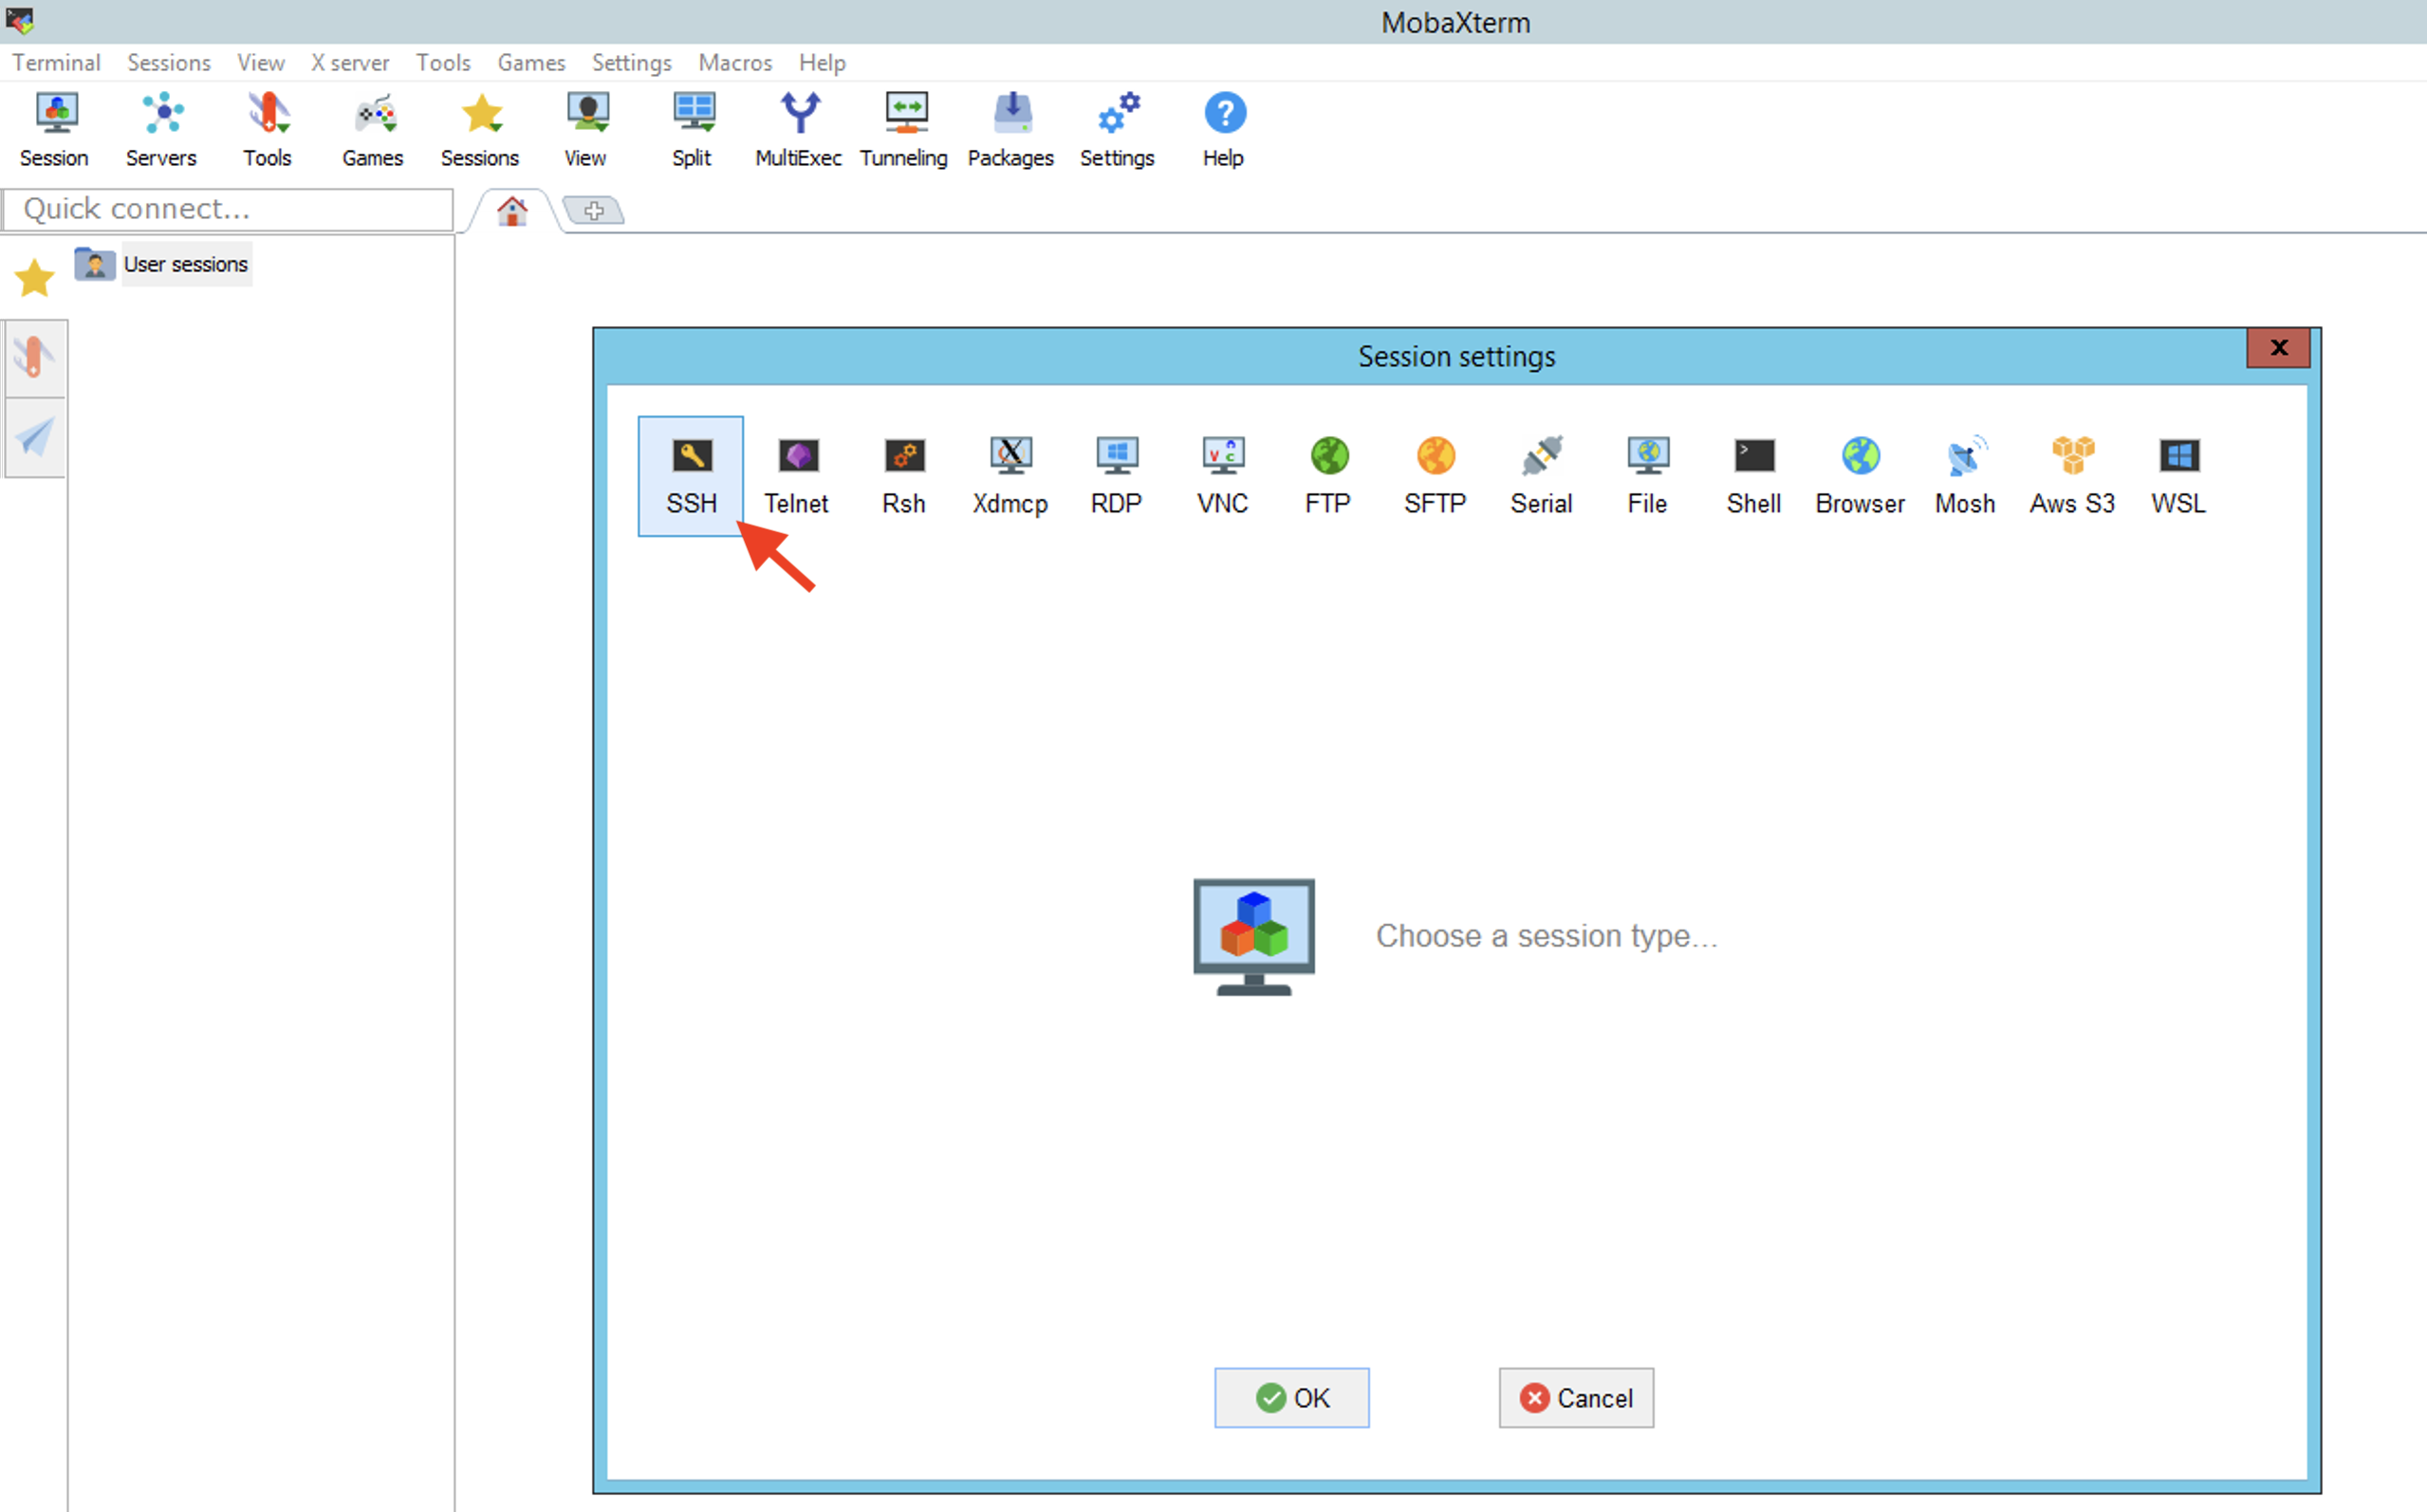The image size is (2427, 1512).
Task: Choose the Serial session icon
Action: point(1541,476)
